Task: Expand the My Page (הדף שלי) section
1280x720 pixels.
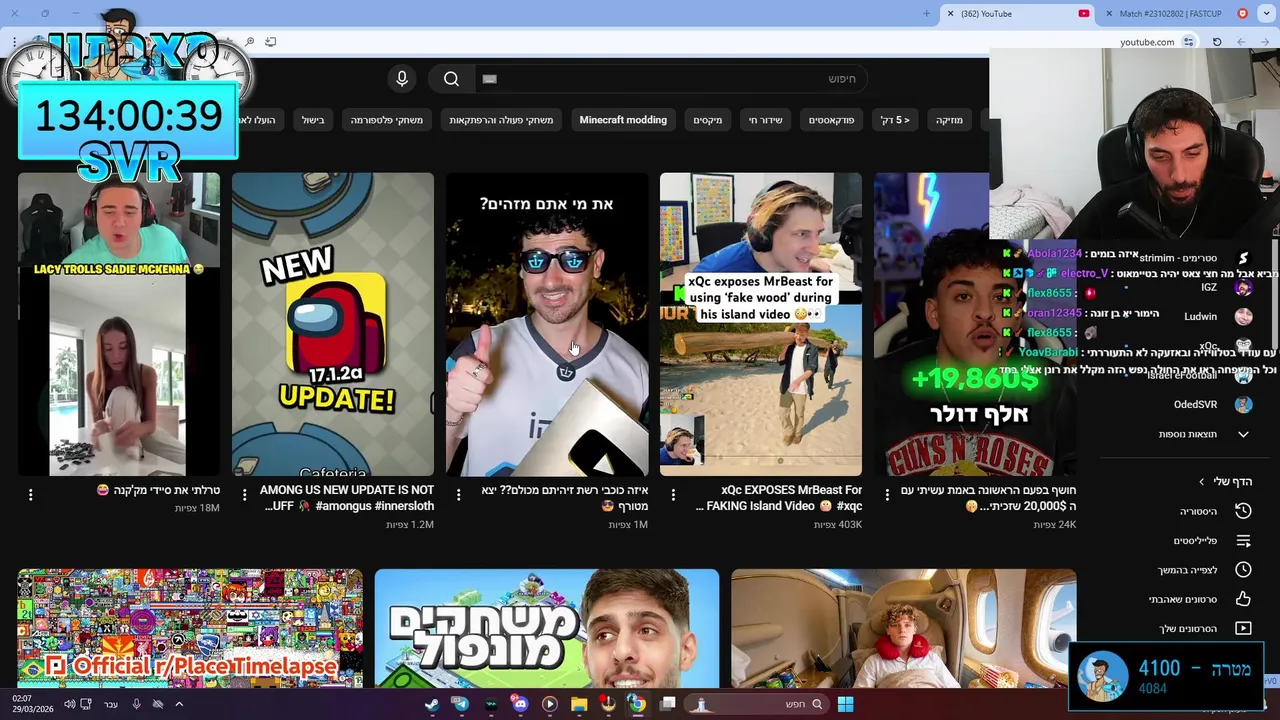Action: point(1225,481)
